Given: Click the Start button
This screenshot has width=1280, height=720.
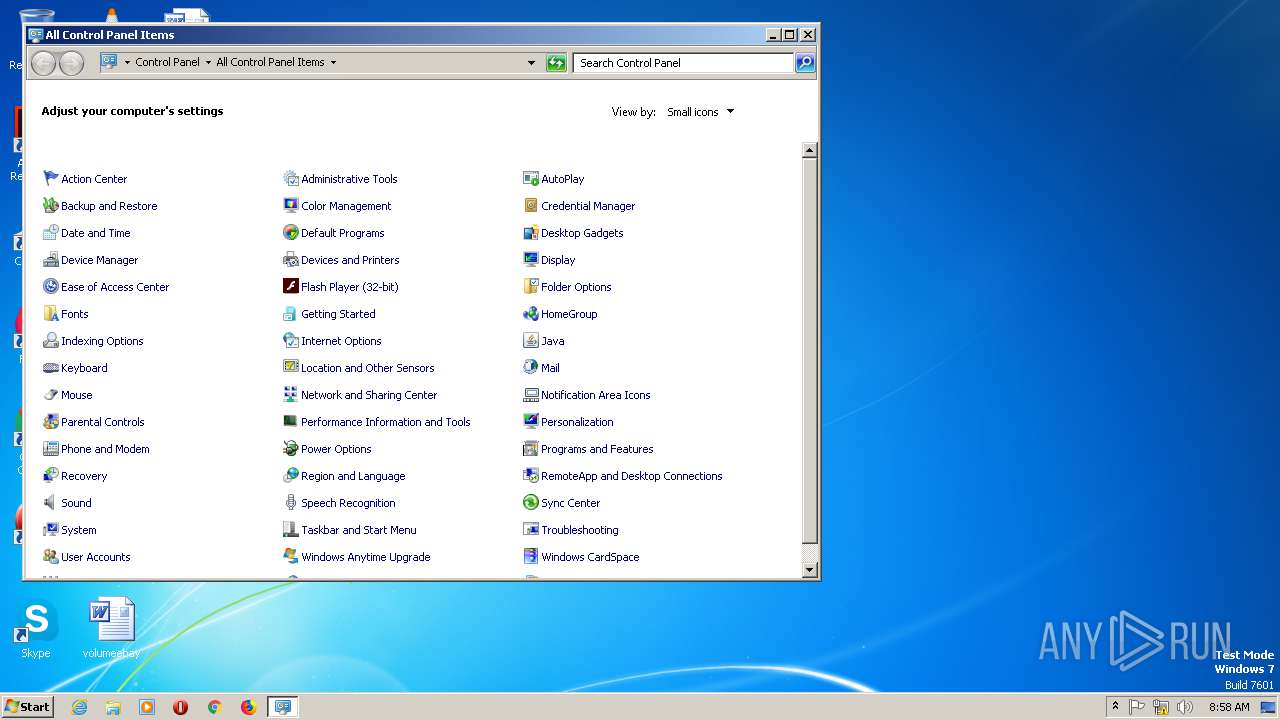Looking at the screenshot, I should [27, 707].
